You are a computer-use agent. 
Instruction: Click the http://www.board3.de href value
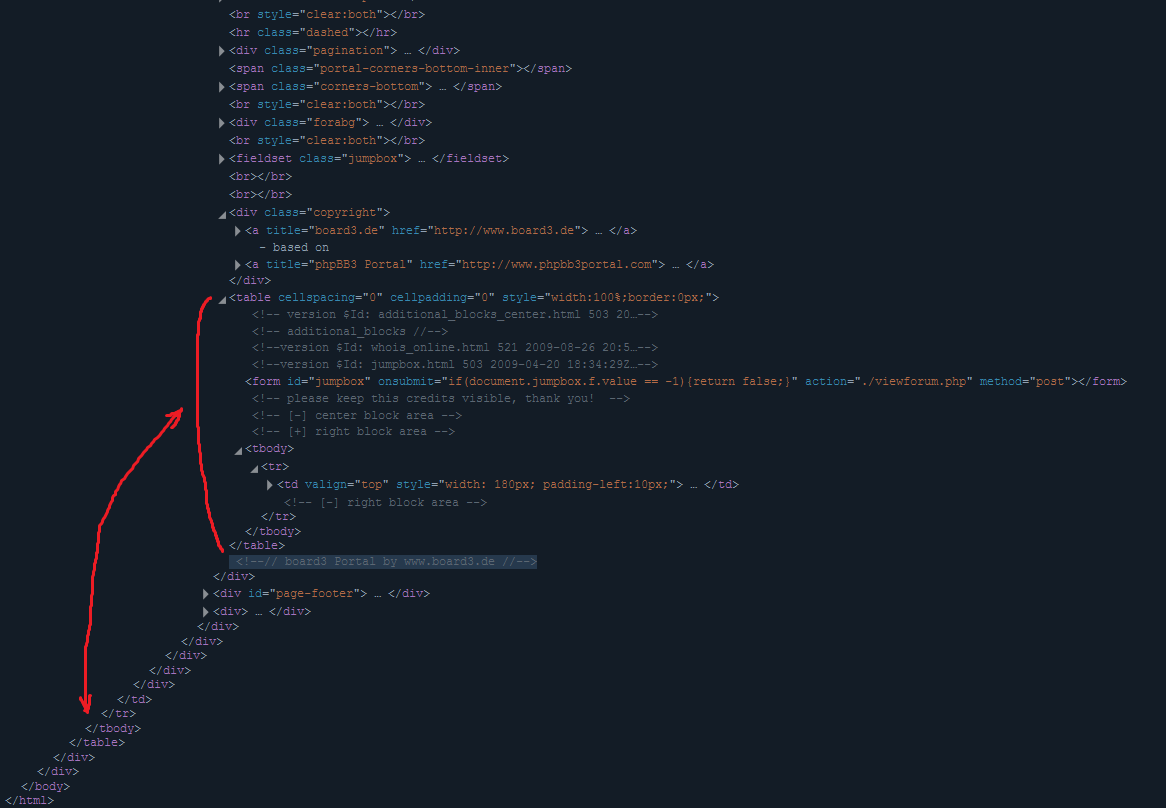pos(500,230)
